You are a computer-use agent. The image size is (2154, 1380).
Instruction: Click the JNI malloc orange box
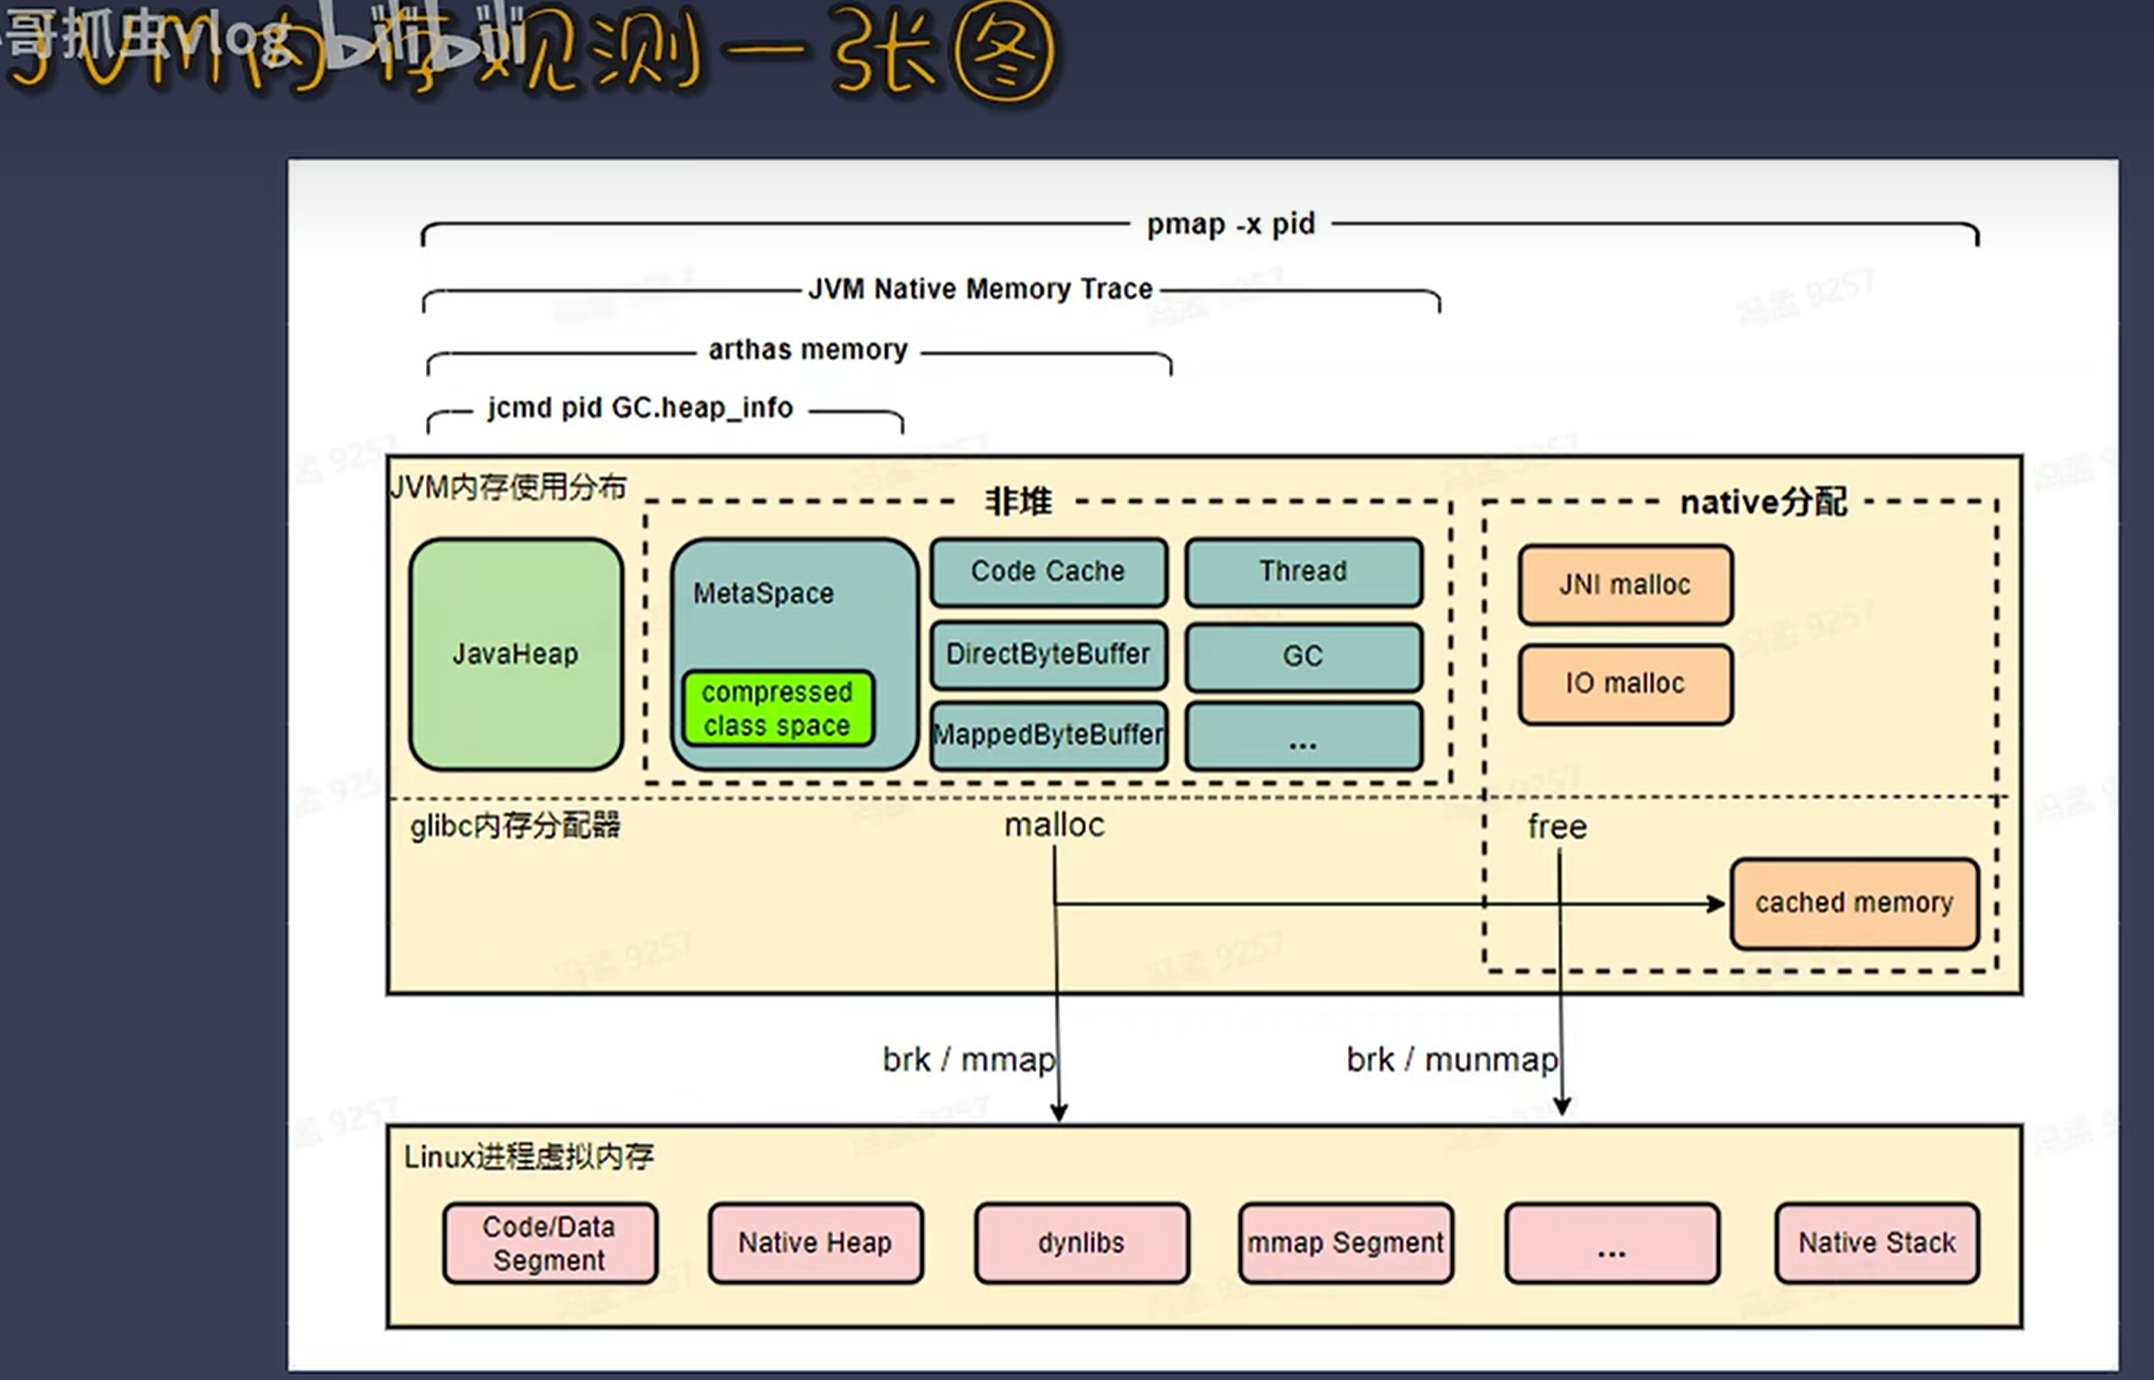(1625, 585)
